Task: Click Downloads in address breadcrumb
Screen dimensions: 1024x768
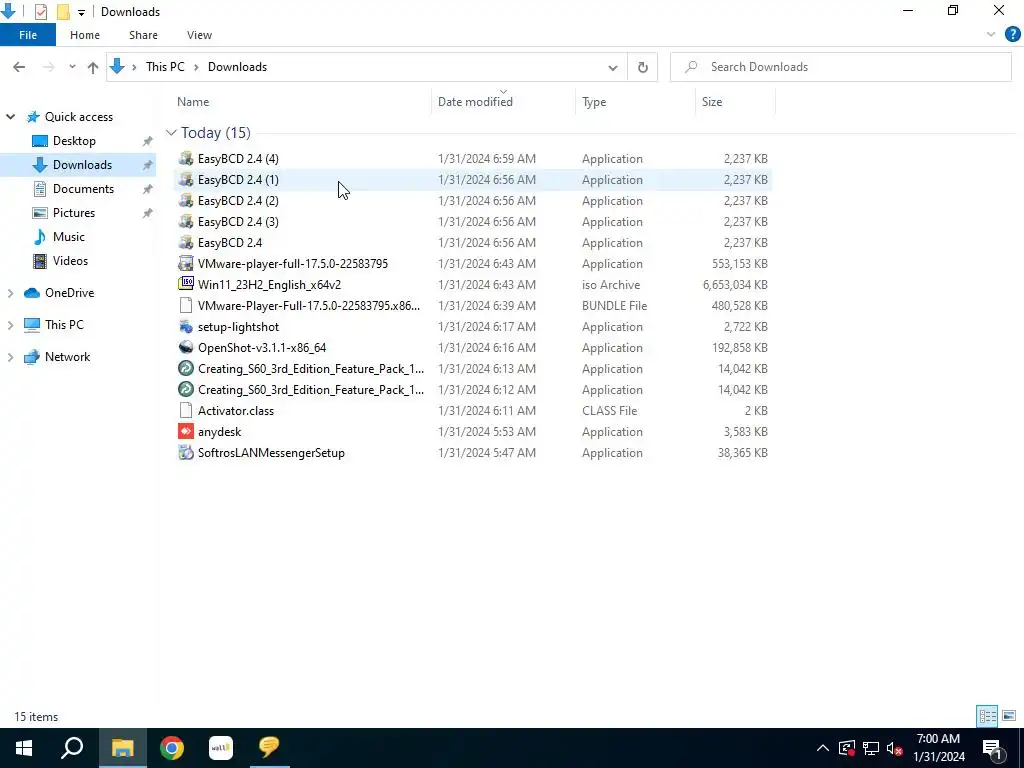Action: (x=237, y=67)
